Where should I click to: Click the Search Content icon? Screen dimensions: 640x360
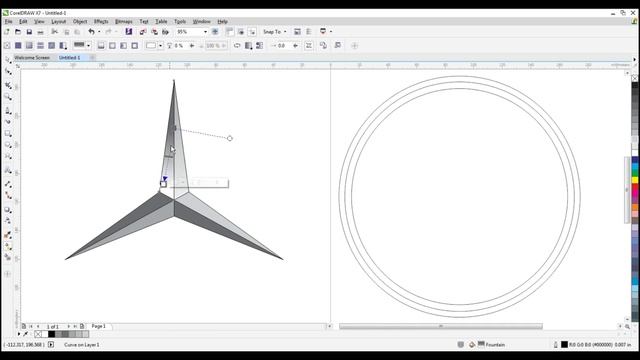129,31
